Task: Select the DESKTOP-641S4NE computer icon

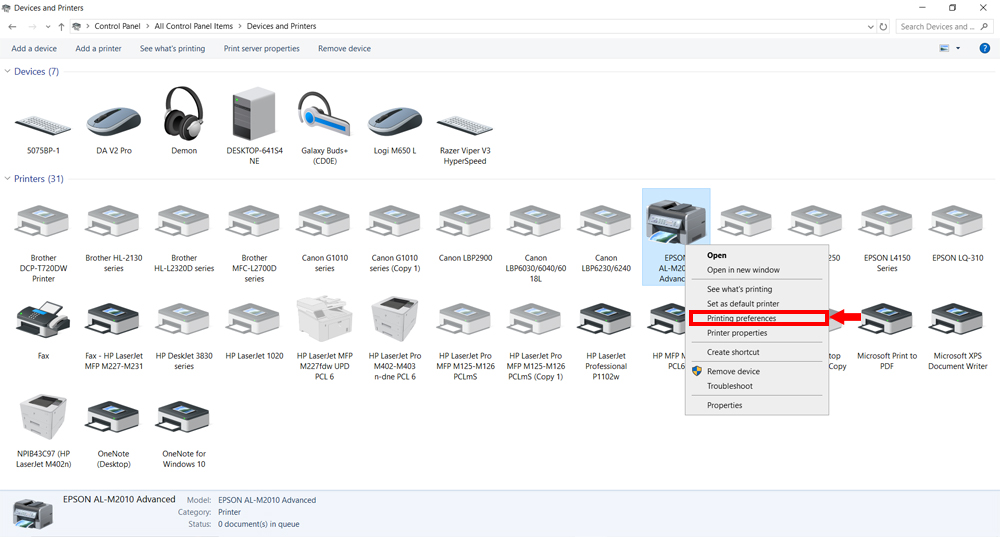Action: (254, 117)
